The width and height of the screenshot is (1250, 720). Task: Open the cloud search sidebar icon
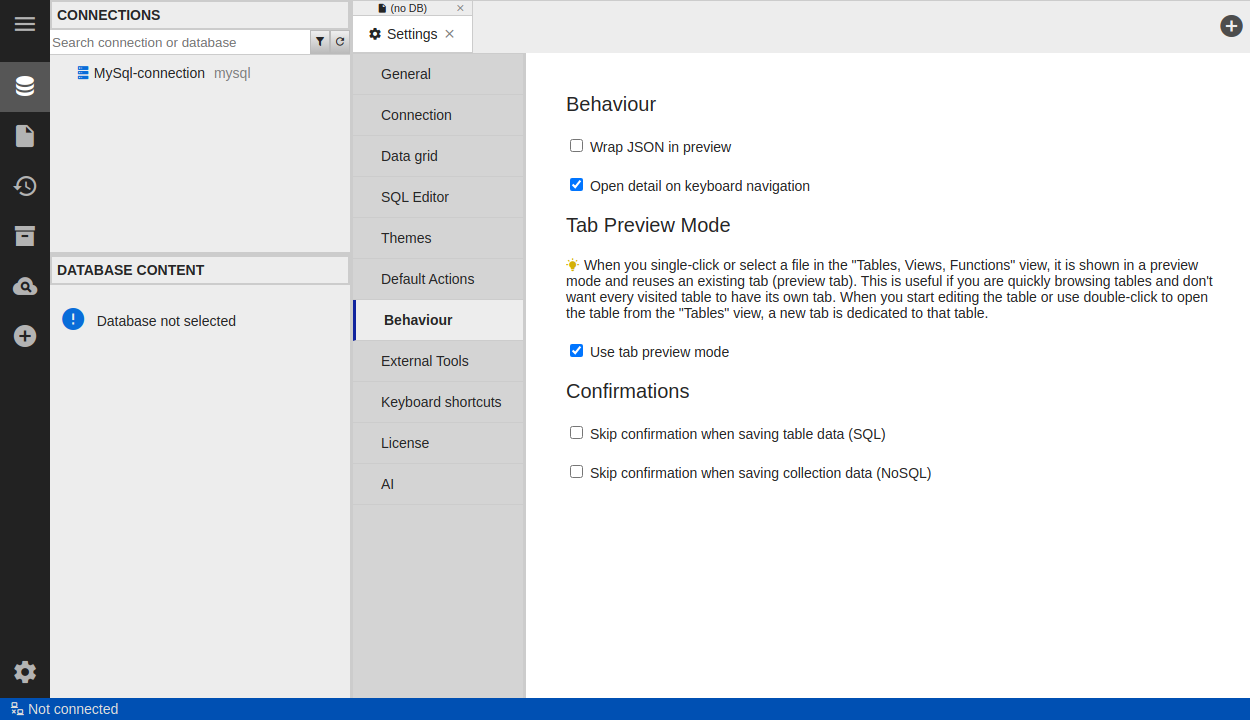(x=25, y=287)
